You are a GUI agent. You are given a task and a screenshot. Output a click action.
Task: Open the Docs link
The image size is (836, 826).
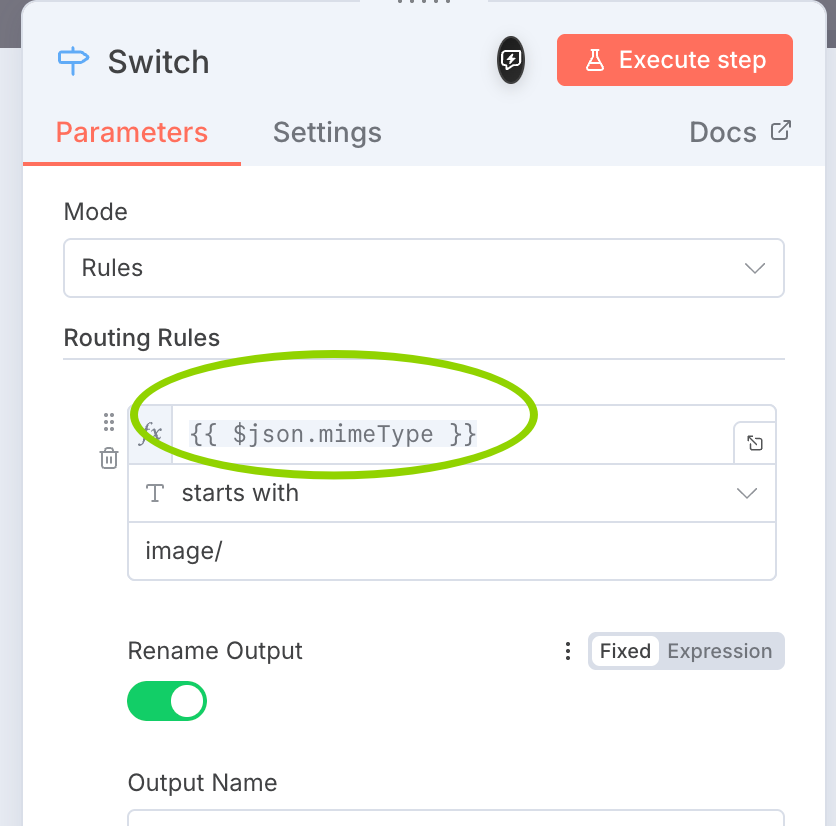coord(740,133)
